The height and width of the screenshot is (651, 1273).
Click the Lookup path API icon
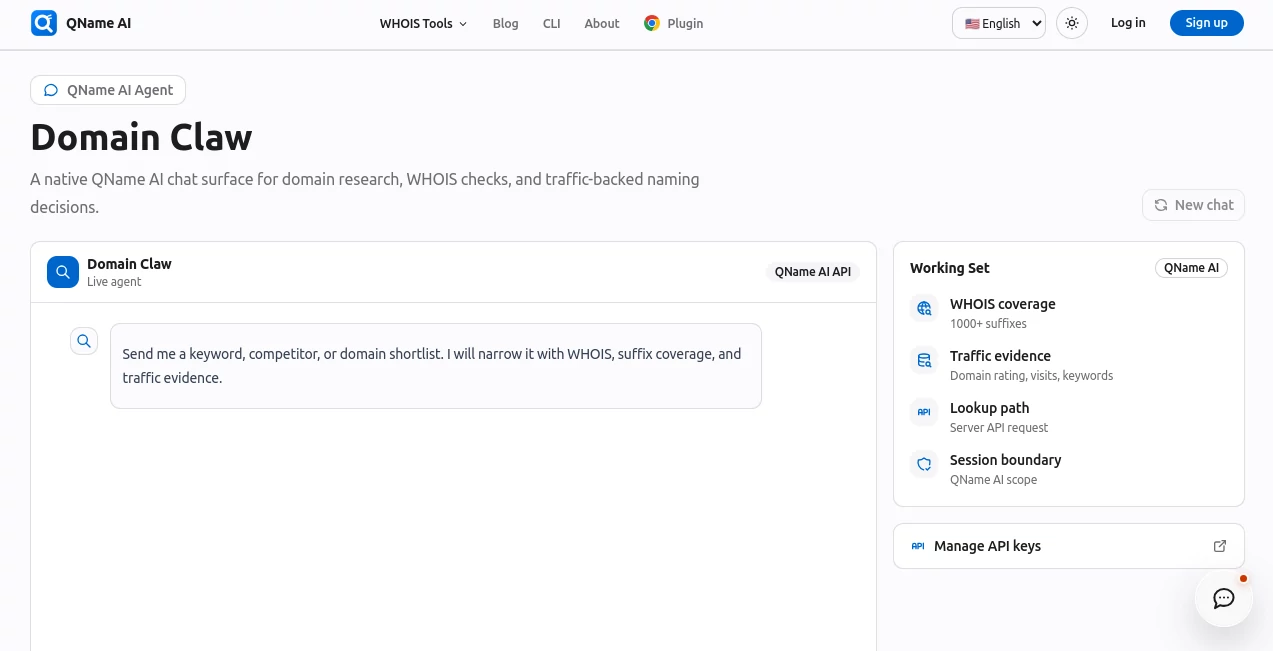(x=925, y=412)
